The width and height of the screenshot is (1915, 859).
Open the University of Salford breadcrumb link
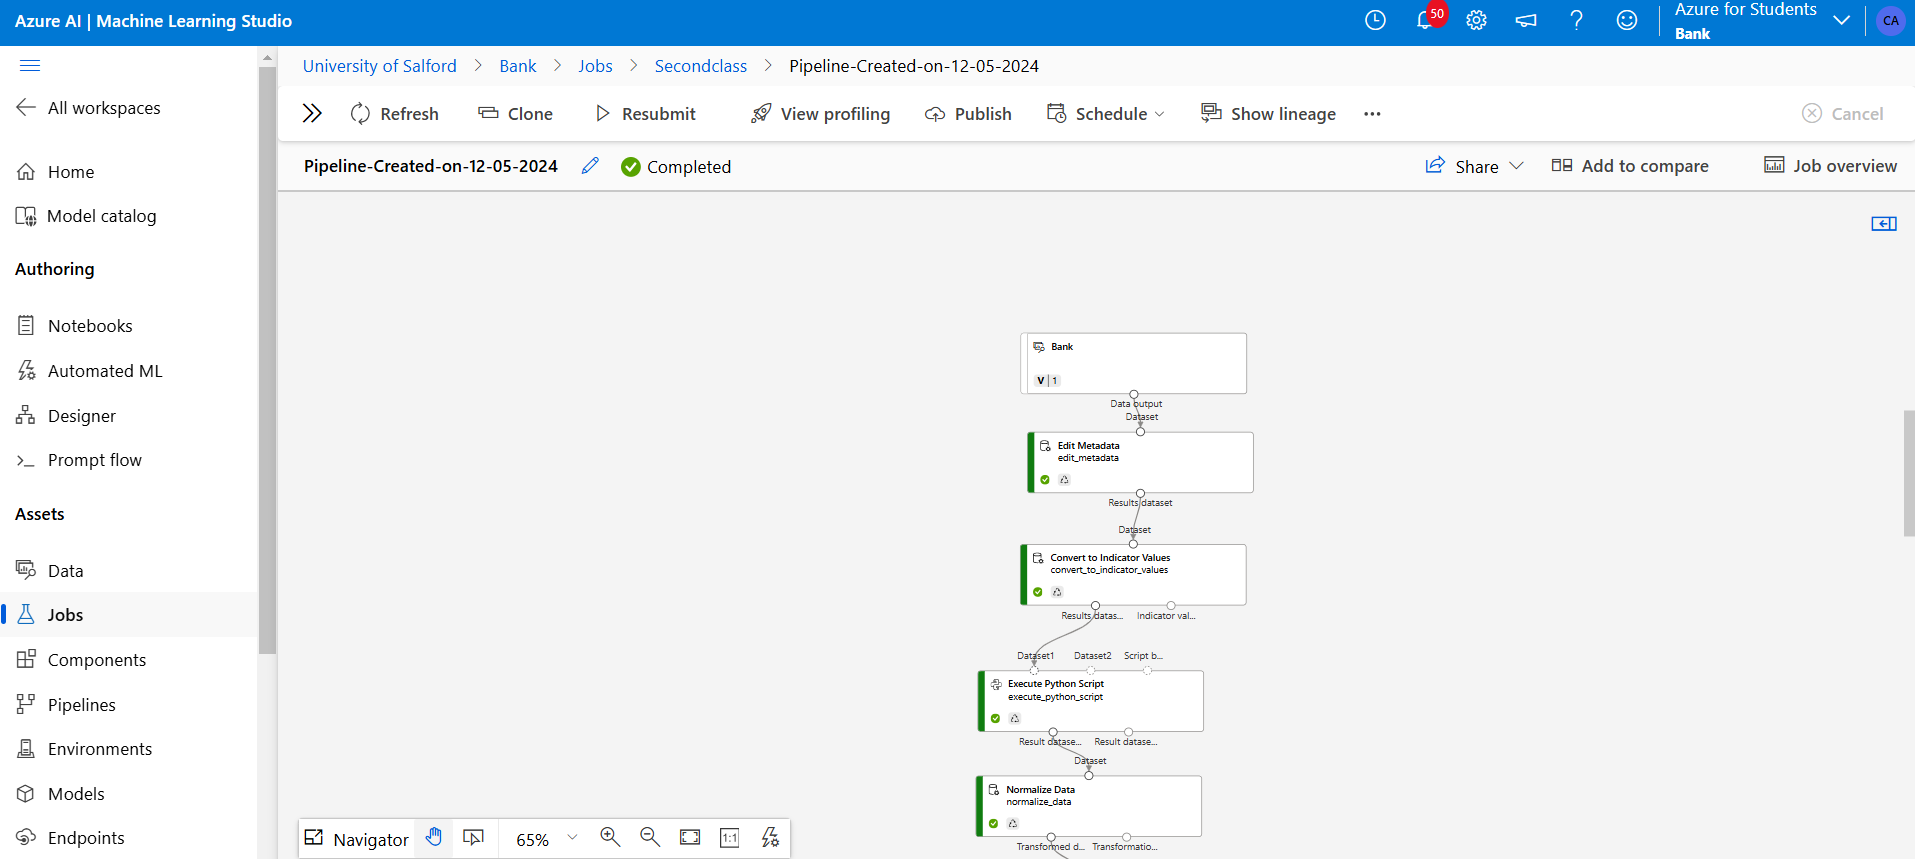(379, 66)
